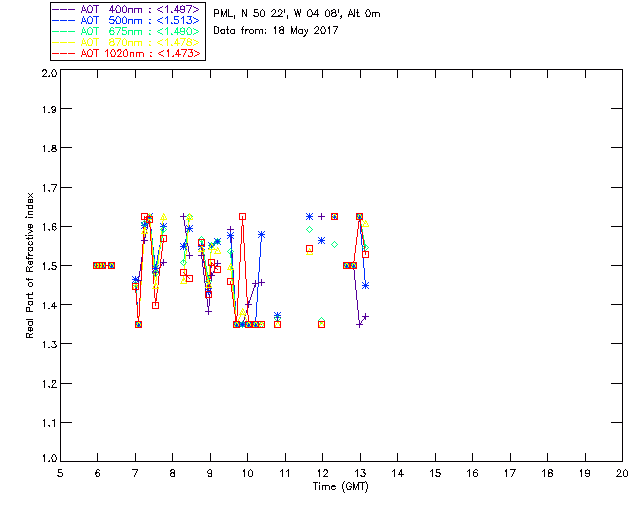Image resolution: width=640 pixels, height=512 pixels.
Task: Click the AOT 500nm legend entry
Action: pyautogui.click(x=127, y=20)
